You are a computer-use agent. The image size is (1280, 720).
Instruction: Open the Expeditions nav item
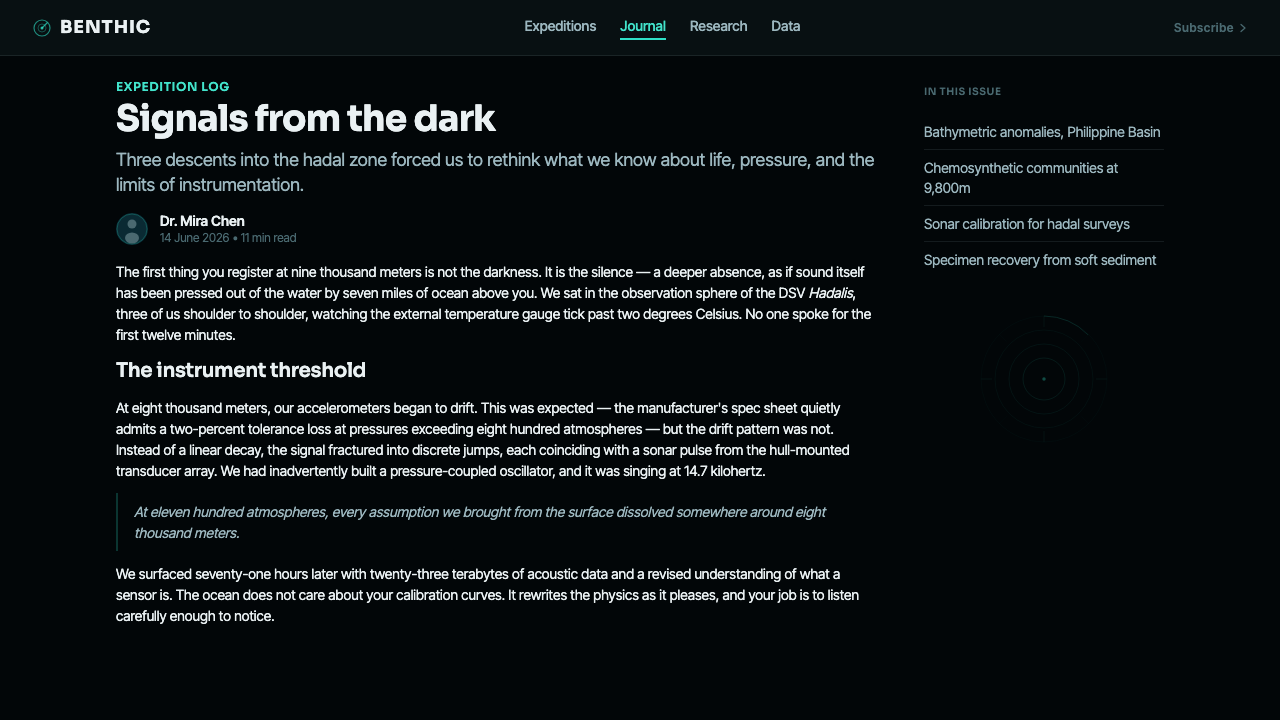pyautogui.click(x=560, y=27)
